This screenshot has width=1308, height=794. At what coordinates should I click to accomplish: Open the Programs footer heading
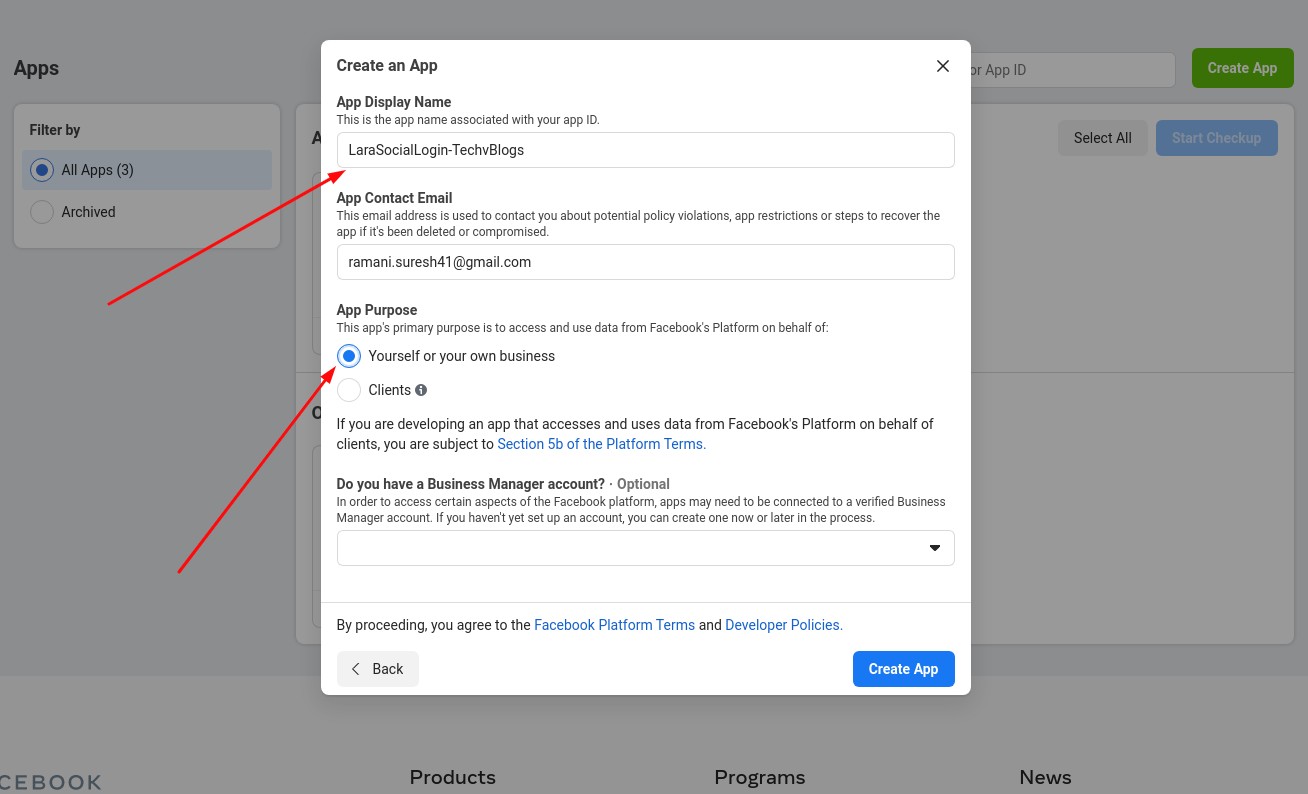click(760, 777)
